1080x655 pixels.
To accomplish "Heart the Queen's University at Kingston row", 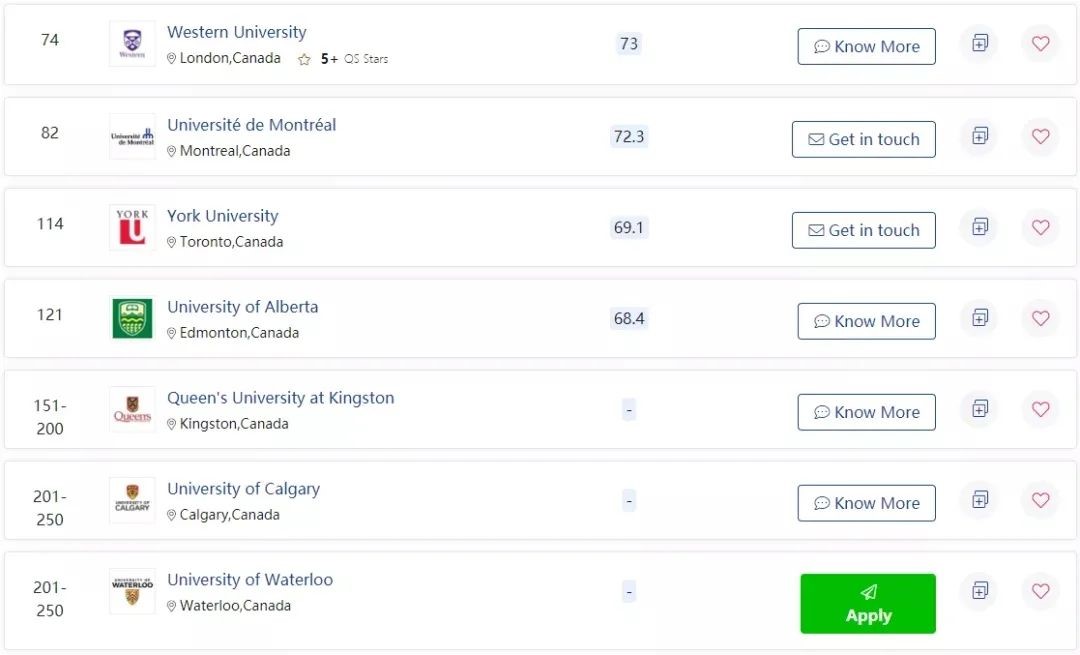I will tap(1040, 408).
